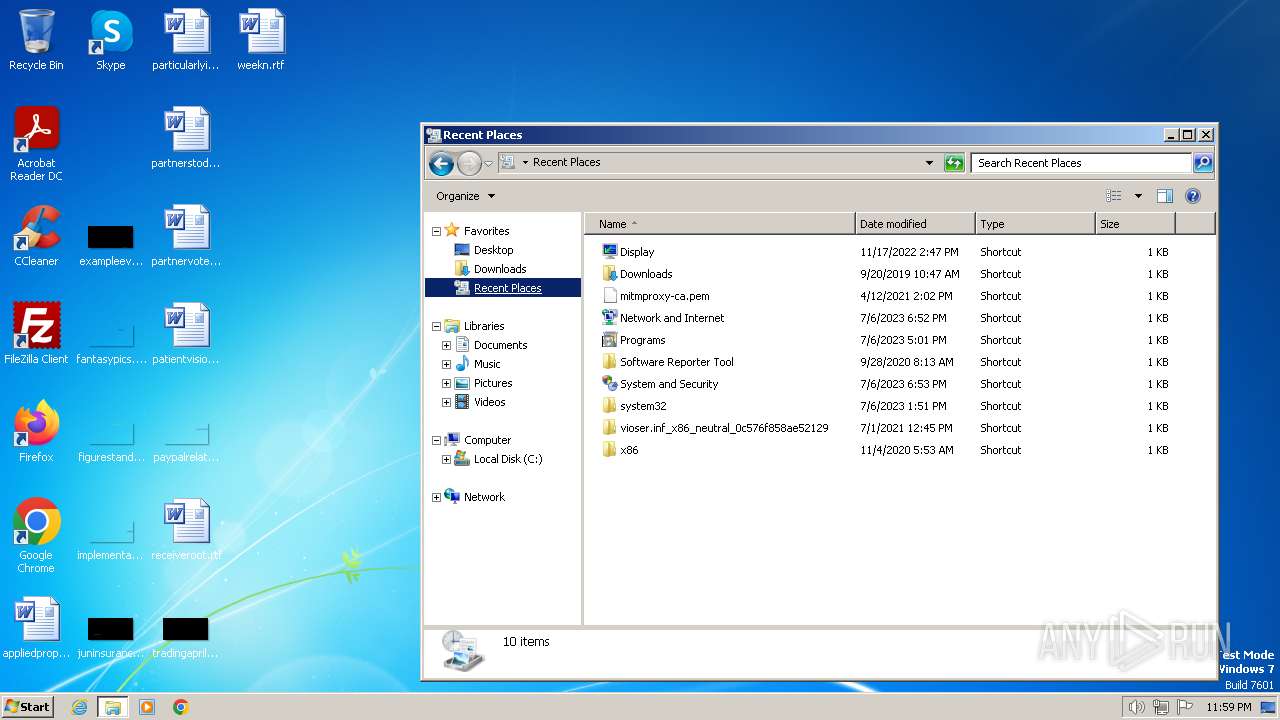Open the recent pages dropdown arrow
Screen dimensions: 1280x720
pos(488,163)
